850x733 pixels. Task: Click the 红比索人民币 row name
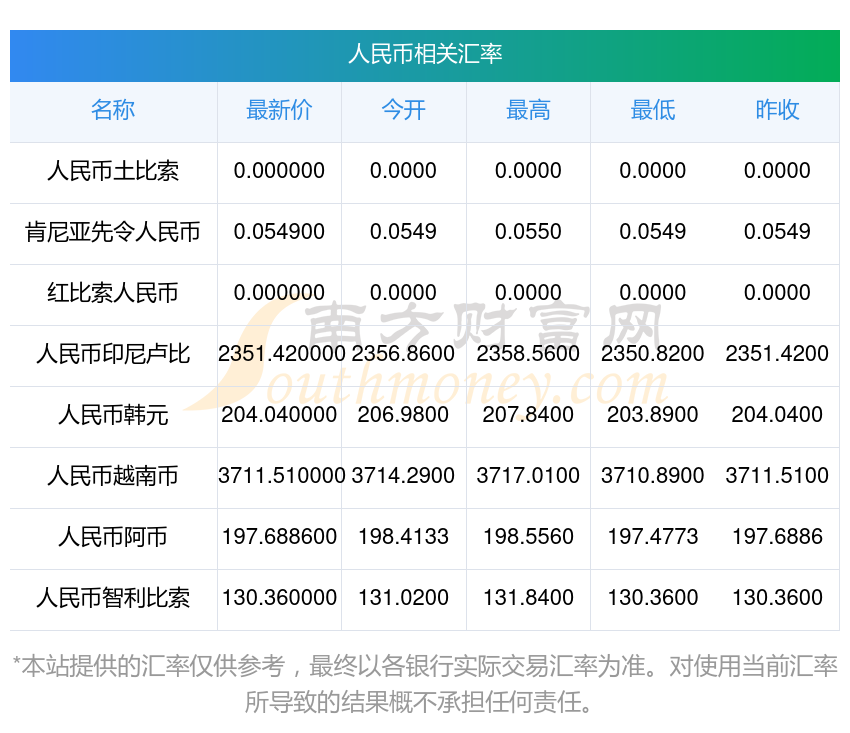pyautogui.click(x=113, y=293)
